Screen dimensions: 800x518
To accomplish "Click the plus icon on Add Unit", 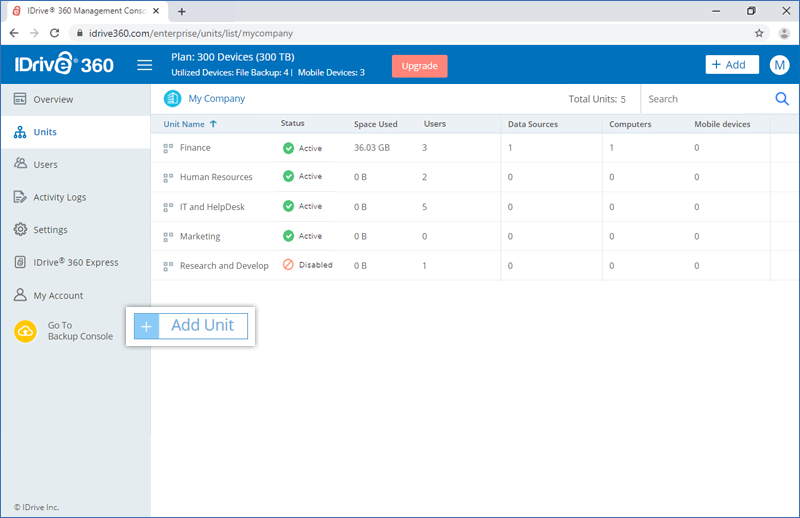I will (x=146, y=326).
